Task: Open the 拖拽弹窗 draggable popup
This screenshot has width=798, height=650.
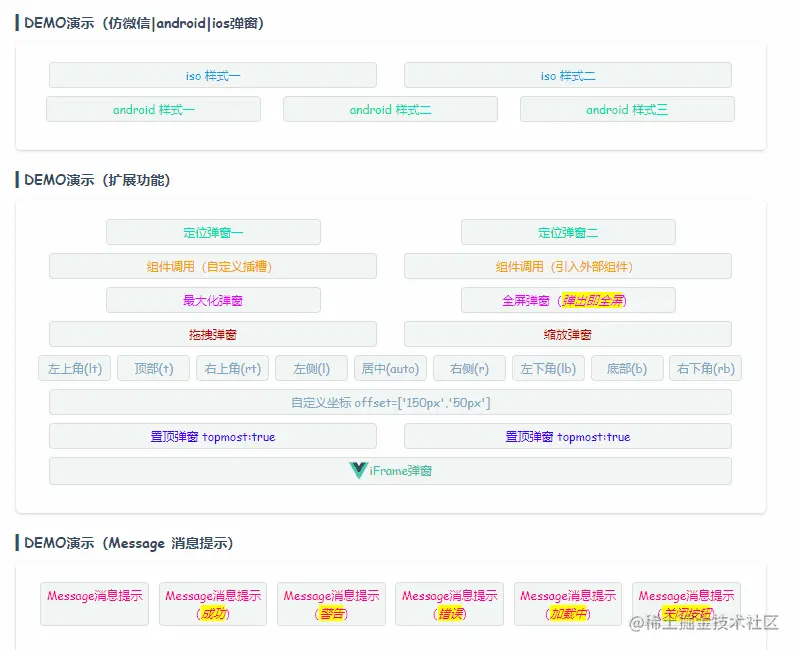Action: pyautogui.click(x=213, y=334)
